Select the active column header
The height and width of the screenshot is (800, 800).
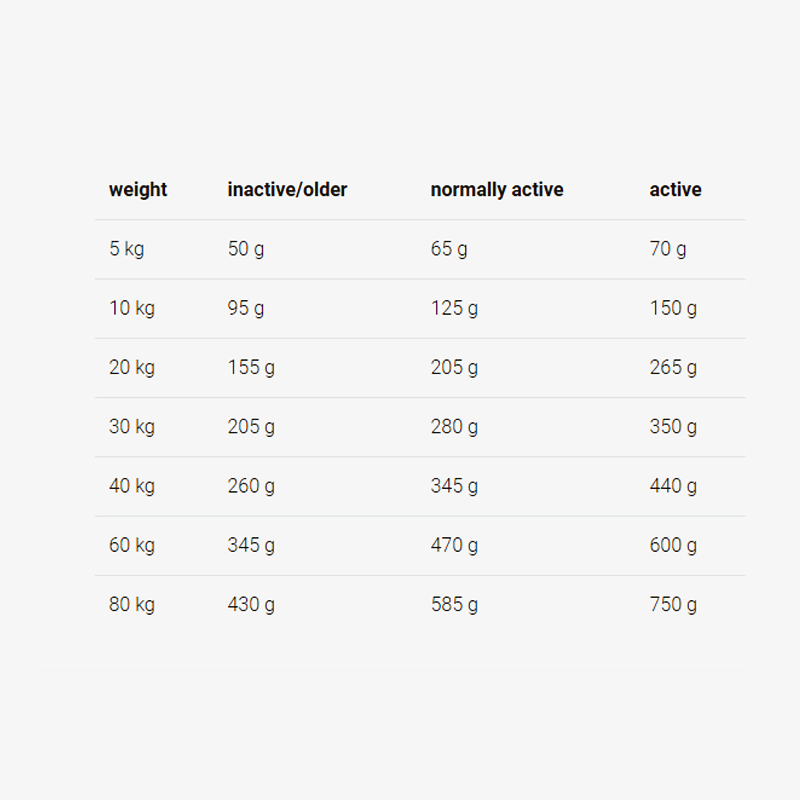click(676, 190)
